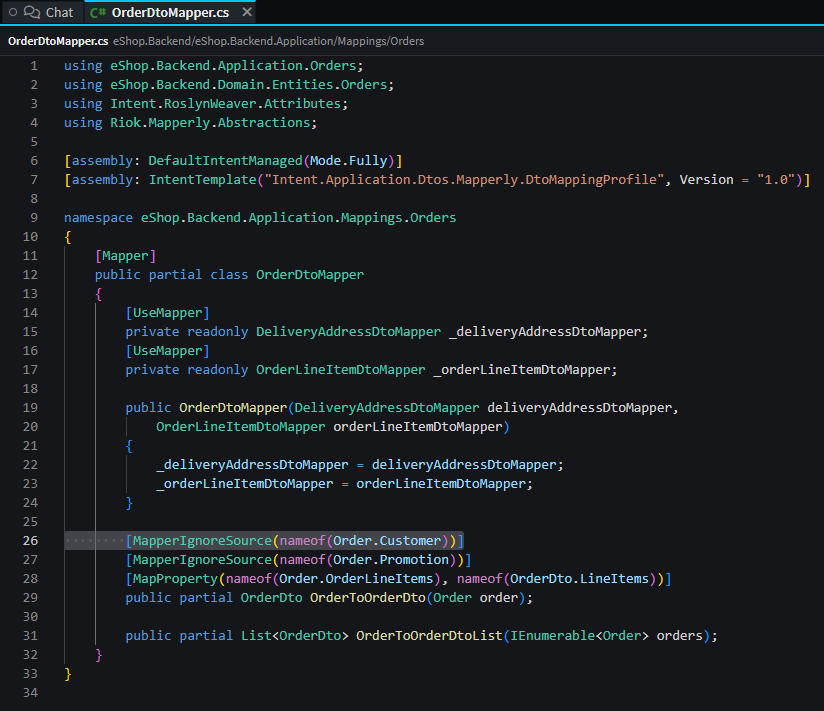This screenshot has height=711, width=824.
Task: Click second [UseMapper] attribute on line 16
Action: (x=168, y=351)
